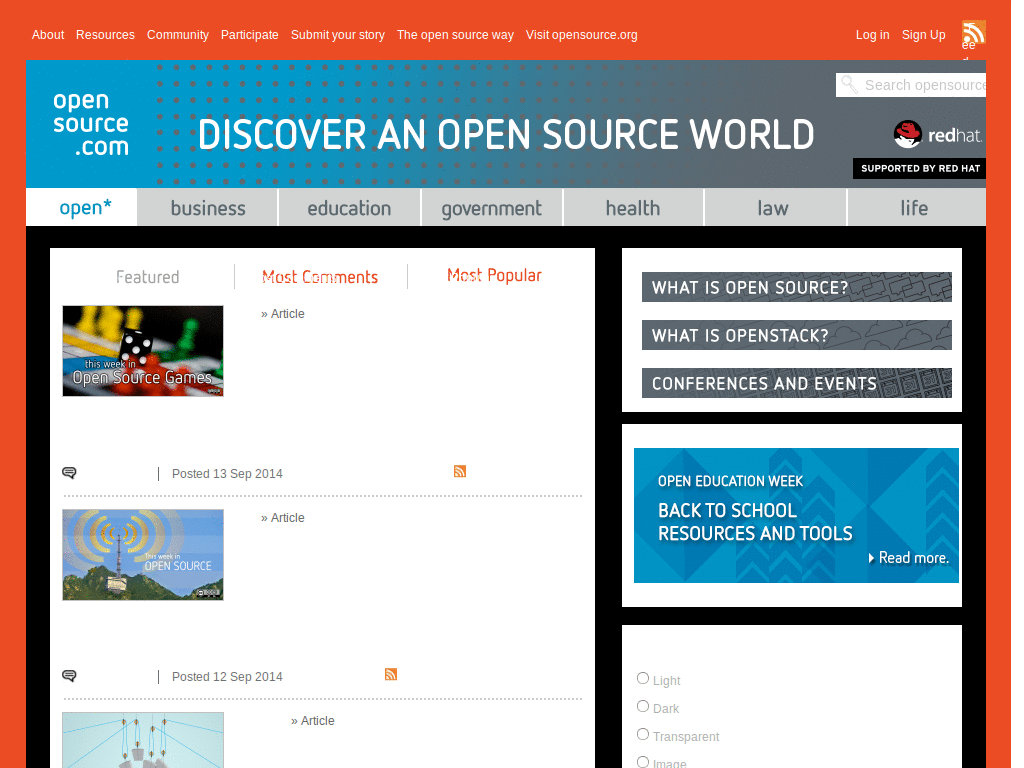
Task: Click the Article label beside Open Source Games thumbnail
Action: click(283, 313)
